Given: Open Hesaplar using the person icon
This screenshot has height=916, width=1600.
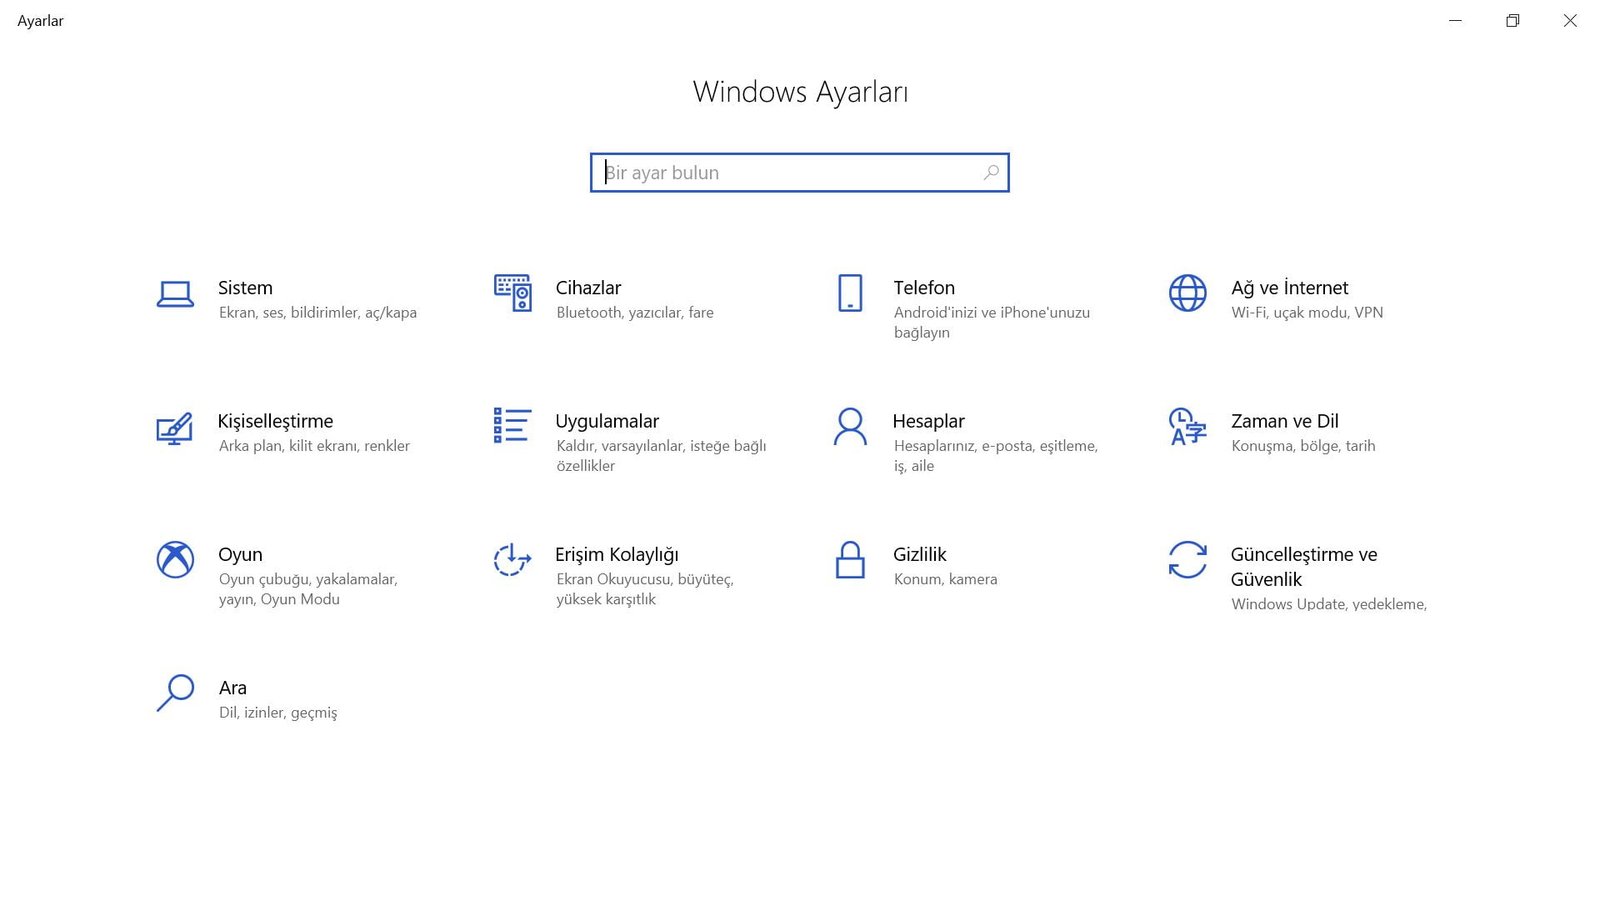Looking at the screenshot, I should coord(850,426).
